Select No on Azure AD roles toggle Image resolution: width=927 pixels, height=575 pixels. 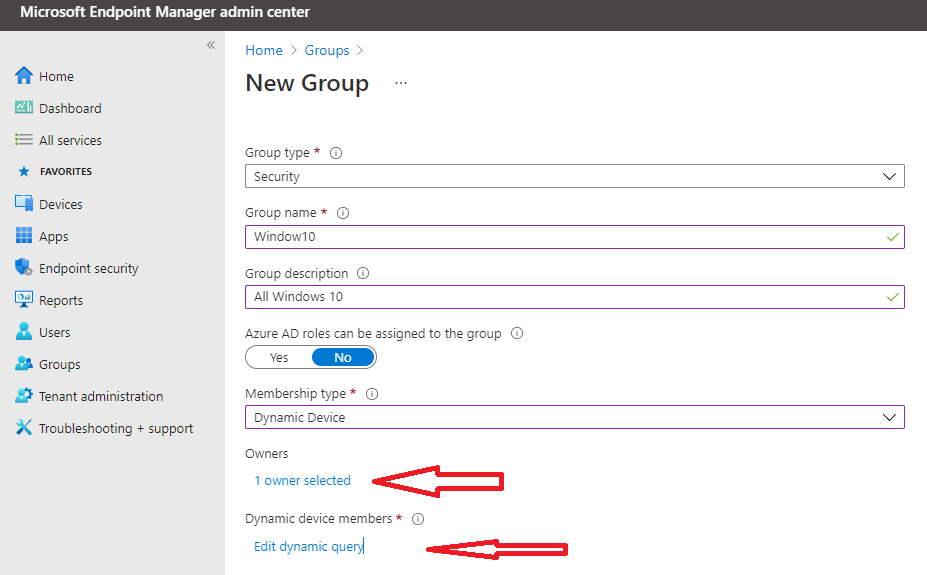343,358
